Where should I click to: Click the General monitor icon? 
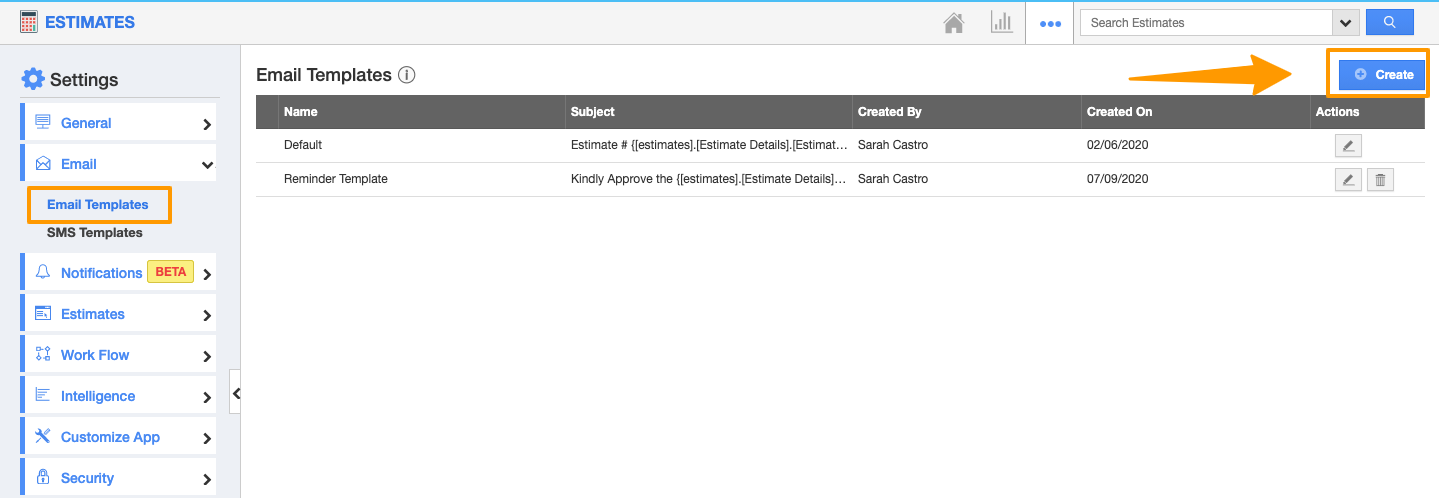tap(43, 122)
